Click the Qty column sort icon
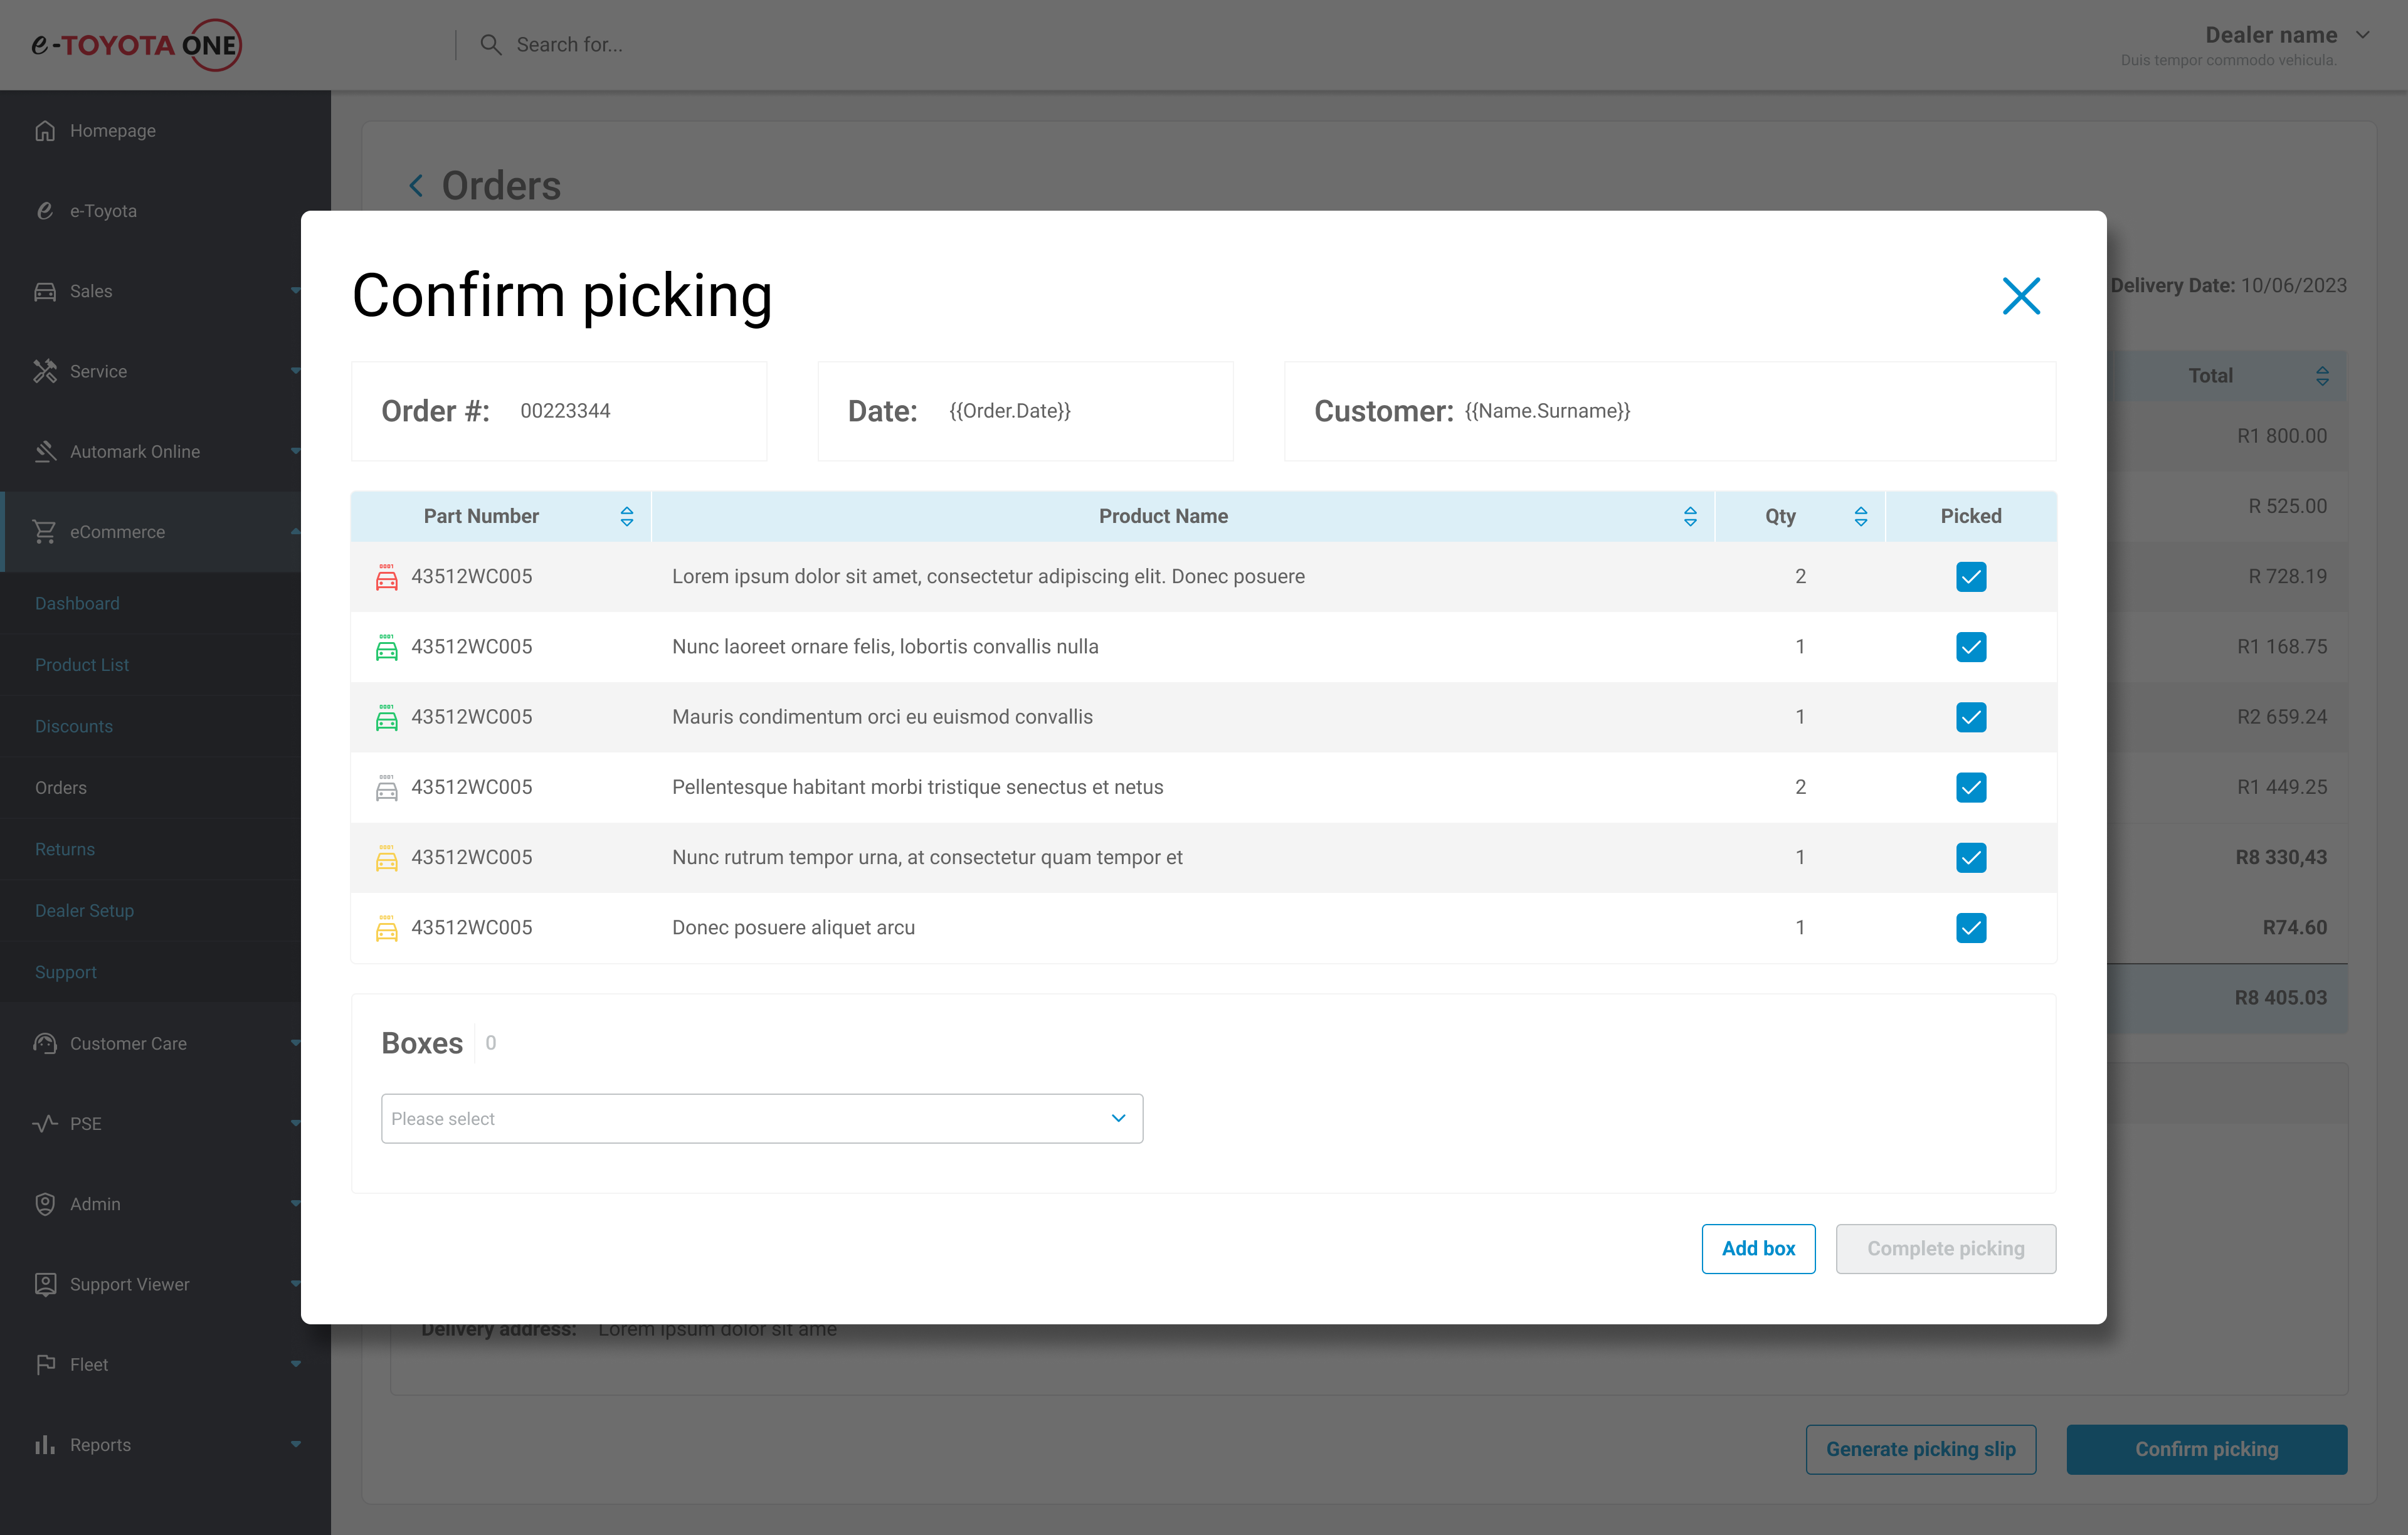 tap(1860, 516)
